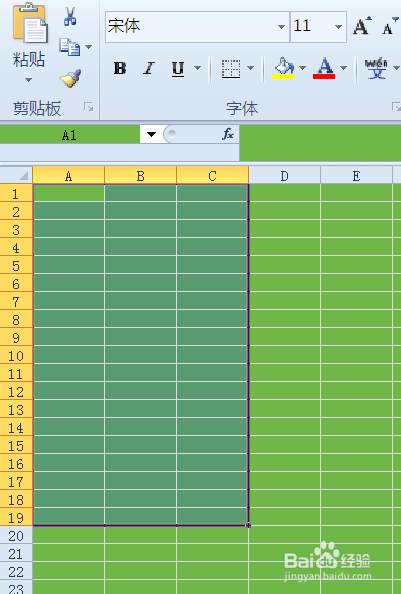Select row 15 header

coord(16,446)
